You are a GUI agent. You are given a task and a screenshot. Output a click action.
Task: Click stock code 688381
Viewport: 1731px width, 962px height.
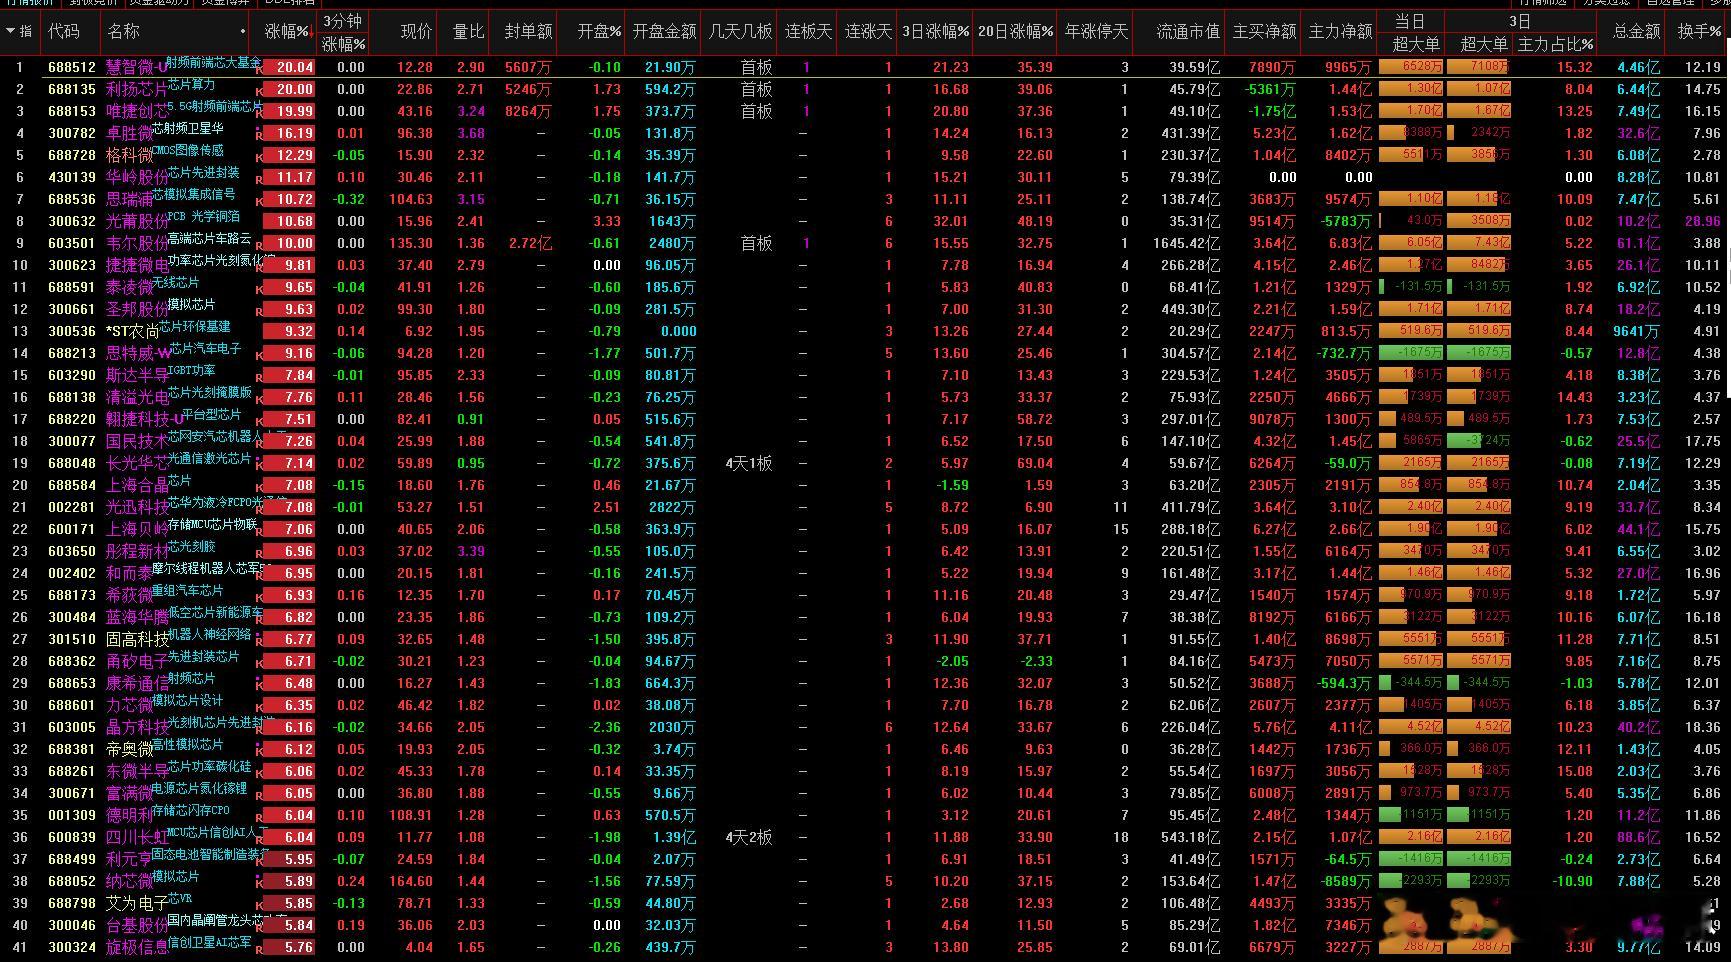72,749
